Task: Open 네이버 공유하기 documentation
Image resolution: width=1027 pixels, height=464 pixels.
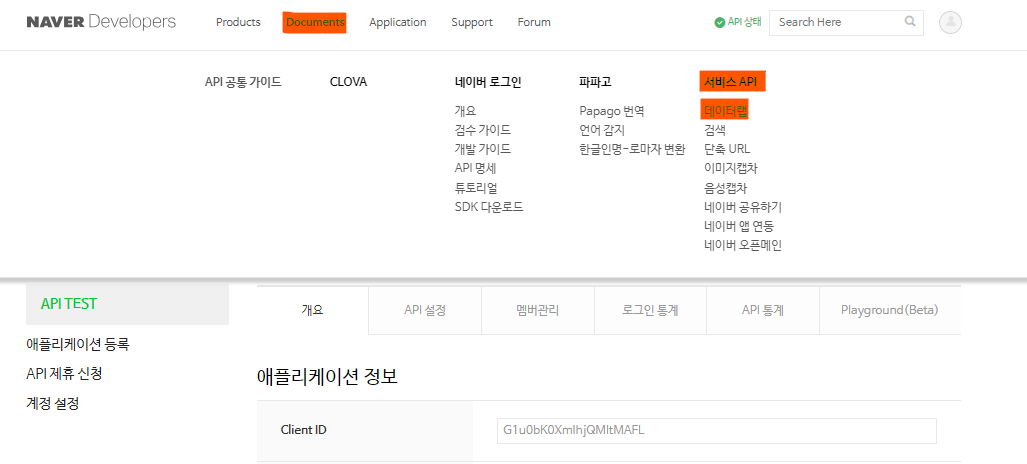Action: (743, 207)
